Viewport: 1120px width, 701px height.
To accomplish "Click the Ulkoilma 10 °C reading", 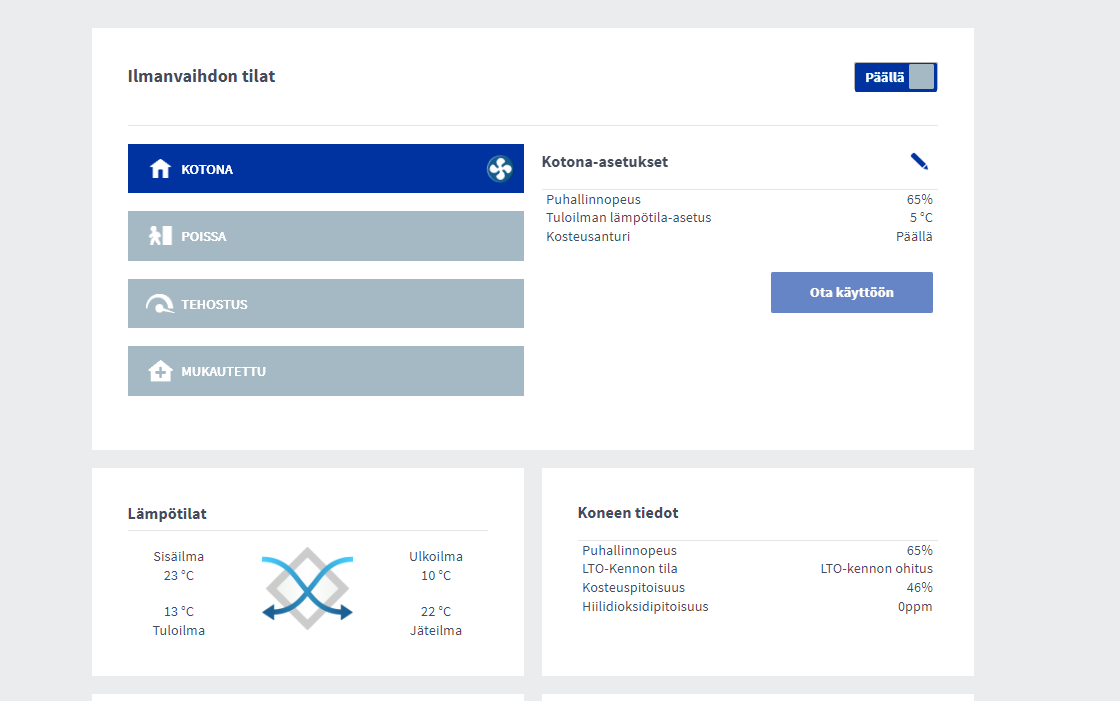I will click(x=436, y=566).
